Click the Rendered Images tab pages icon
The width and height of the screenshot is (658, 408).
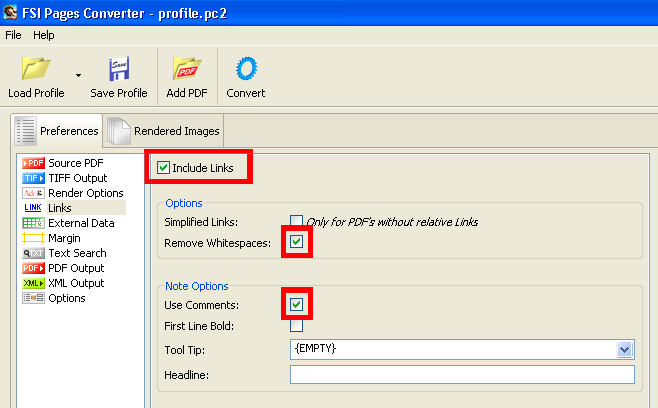(118, 131)
